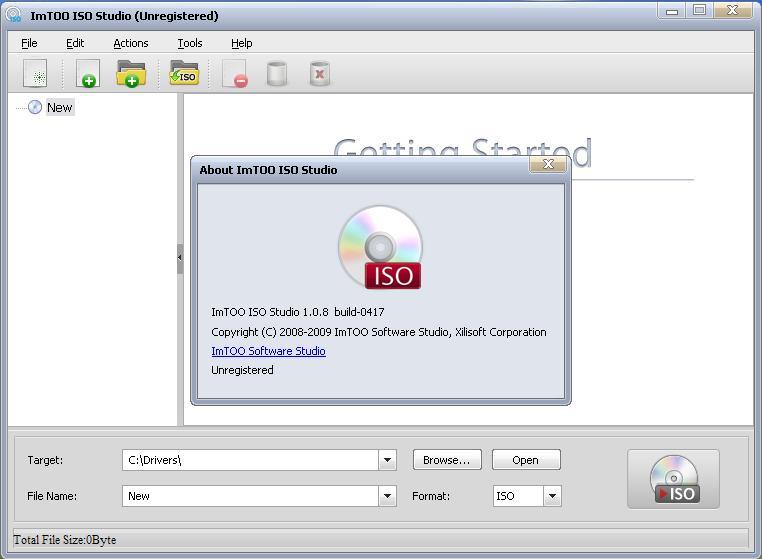
Task: Click the ISO disc logo in About dialog
Action: (x=381, y=248)
